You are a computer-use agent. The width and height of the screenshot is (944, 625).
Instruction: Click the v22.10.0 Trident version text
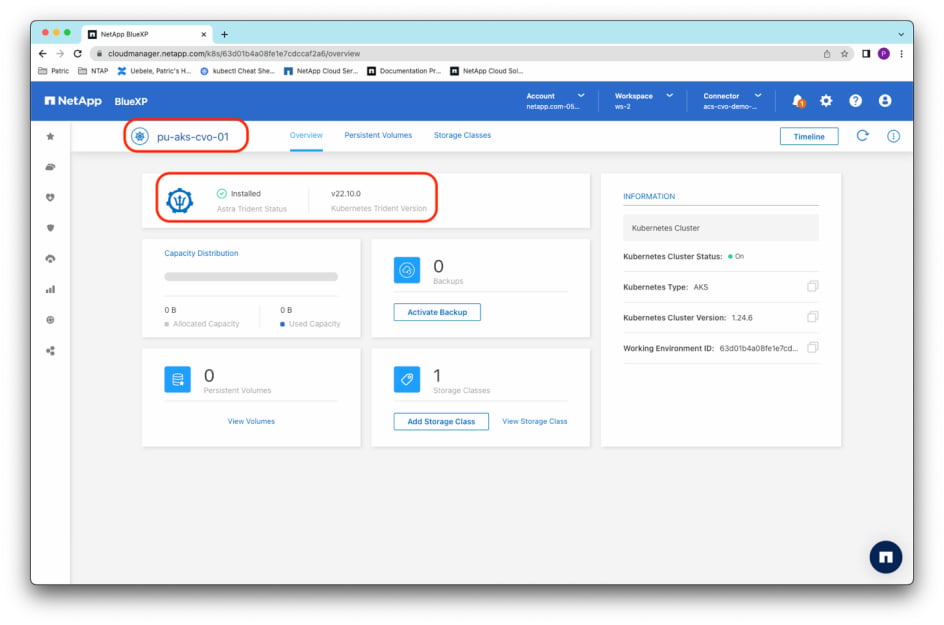(x=346, y=193)
